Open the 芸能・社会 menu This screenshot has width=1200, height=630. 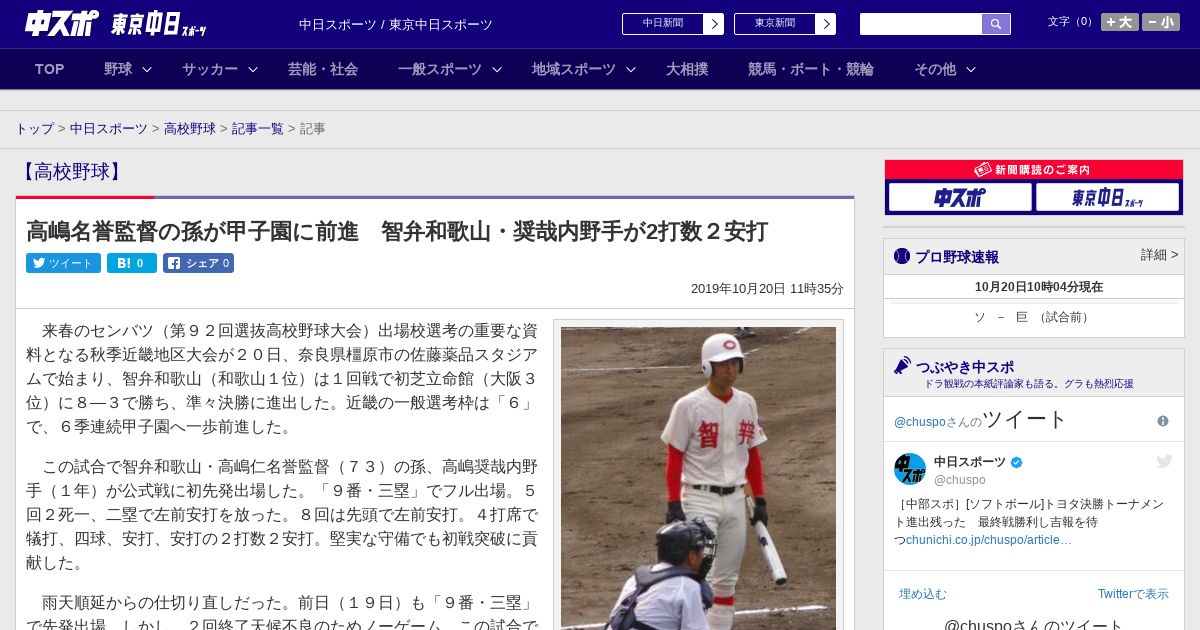tap(323, 69)
